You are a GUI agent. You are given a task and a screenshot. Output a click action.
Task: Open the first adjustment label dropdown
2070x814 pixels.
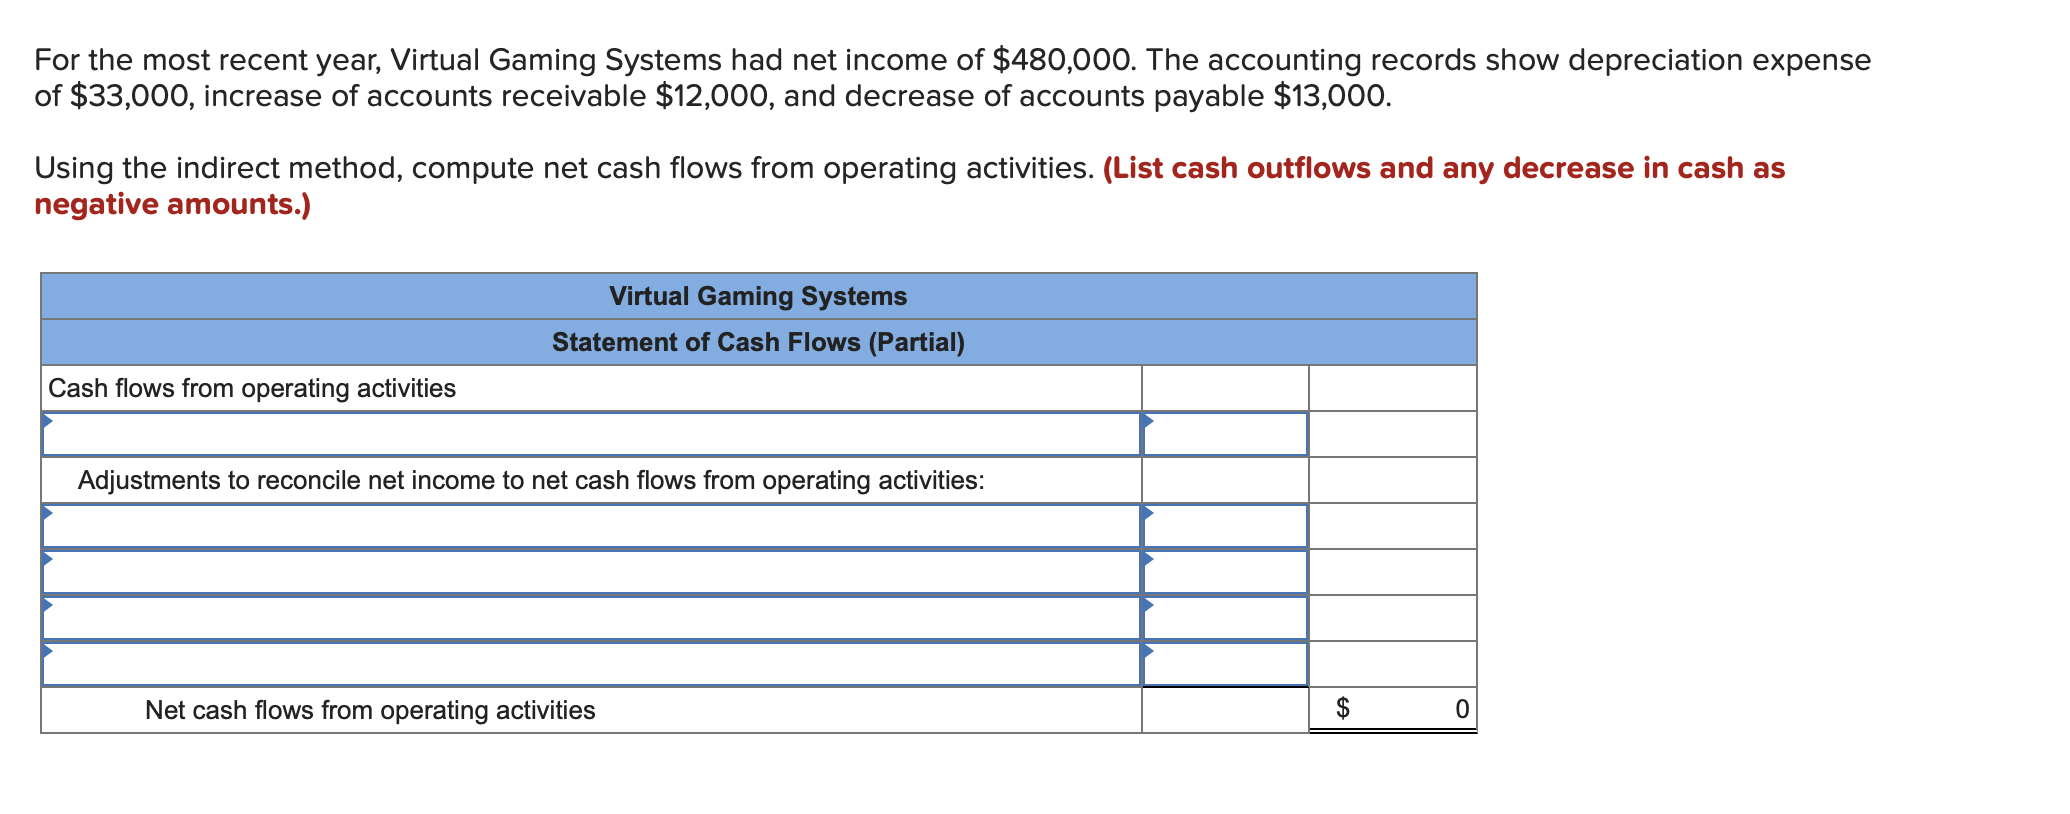[591, 526]
